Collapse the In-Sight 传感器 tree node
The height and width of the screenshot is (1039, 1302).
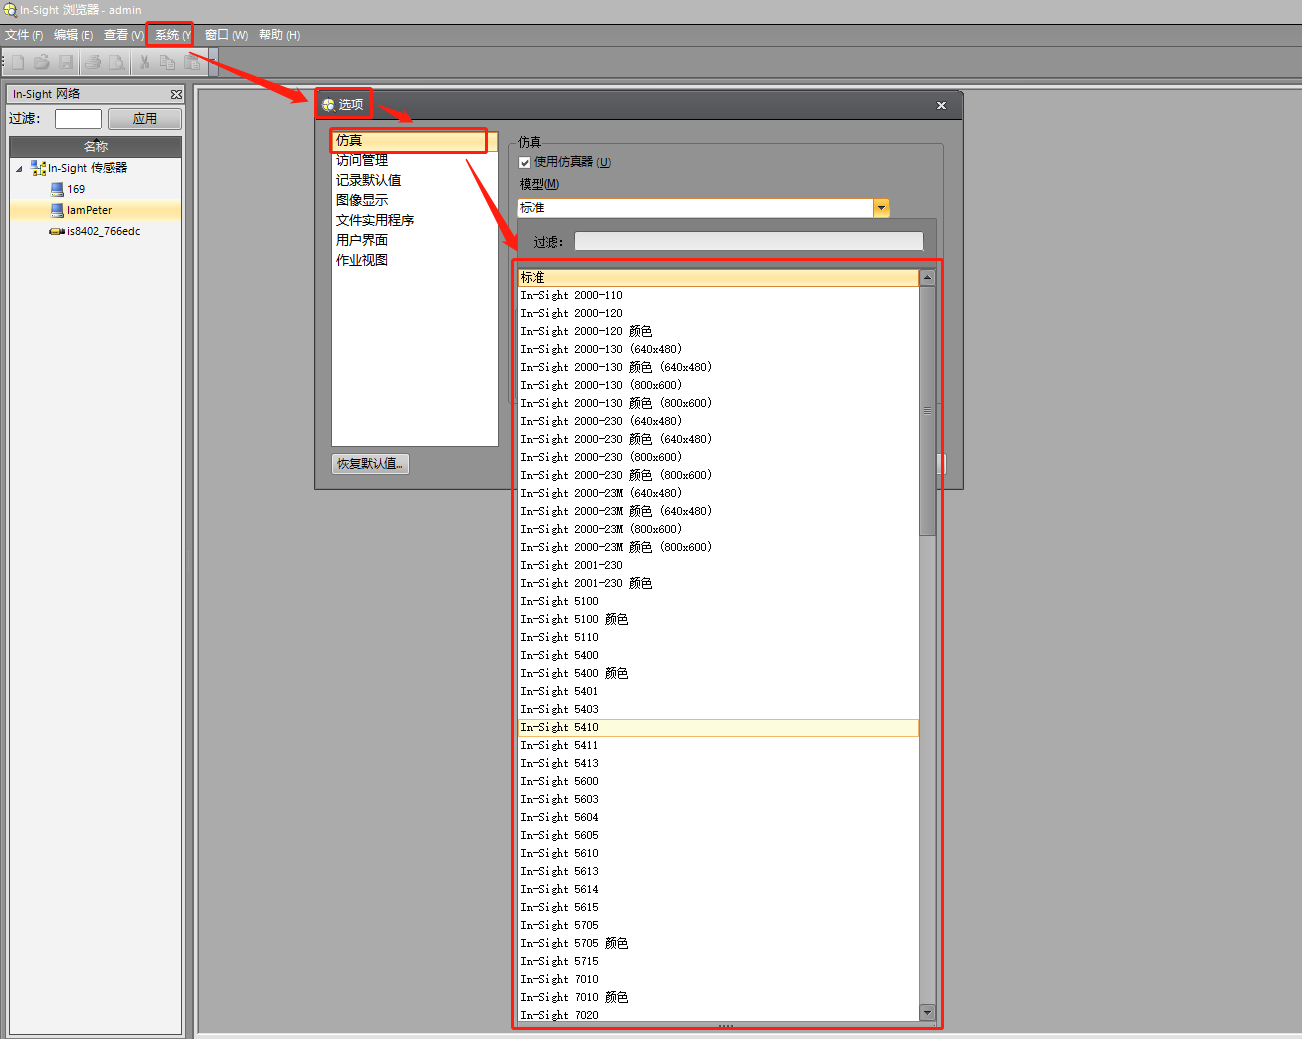point(19,168)
